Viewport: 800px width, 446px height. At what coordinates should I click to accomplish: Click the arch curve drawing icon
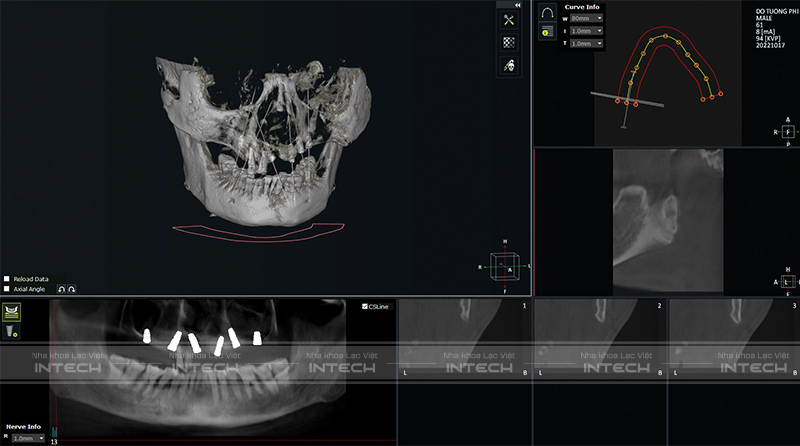click(x=548, y=13)
